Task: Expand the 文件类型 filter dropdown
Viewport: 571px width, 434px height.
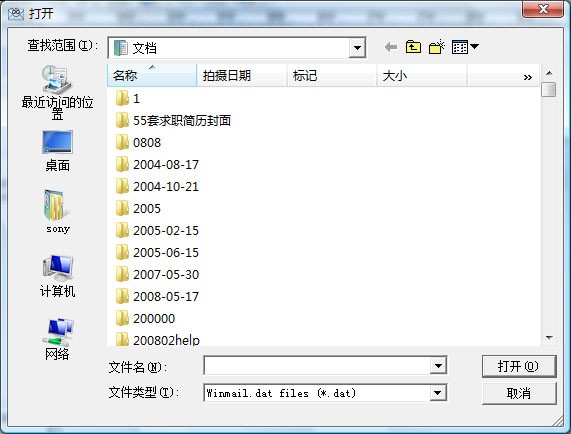Action: (x=438, y=393)
